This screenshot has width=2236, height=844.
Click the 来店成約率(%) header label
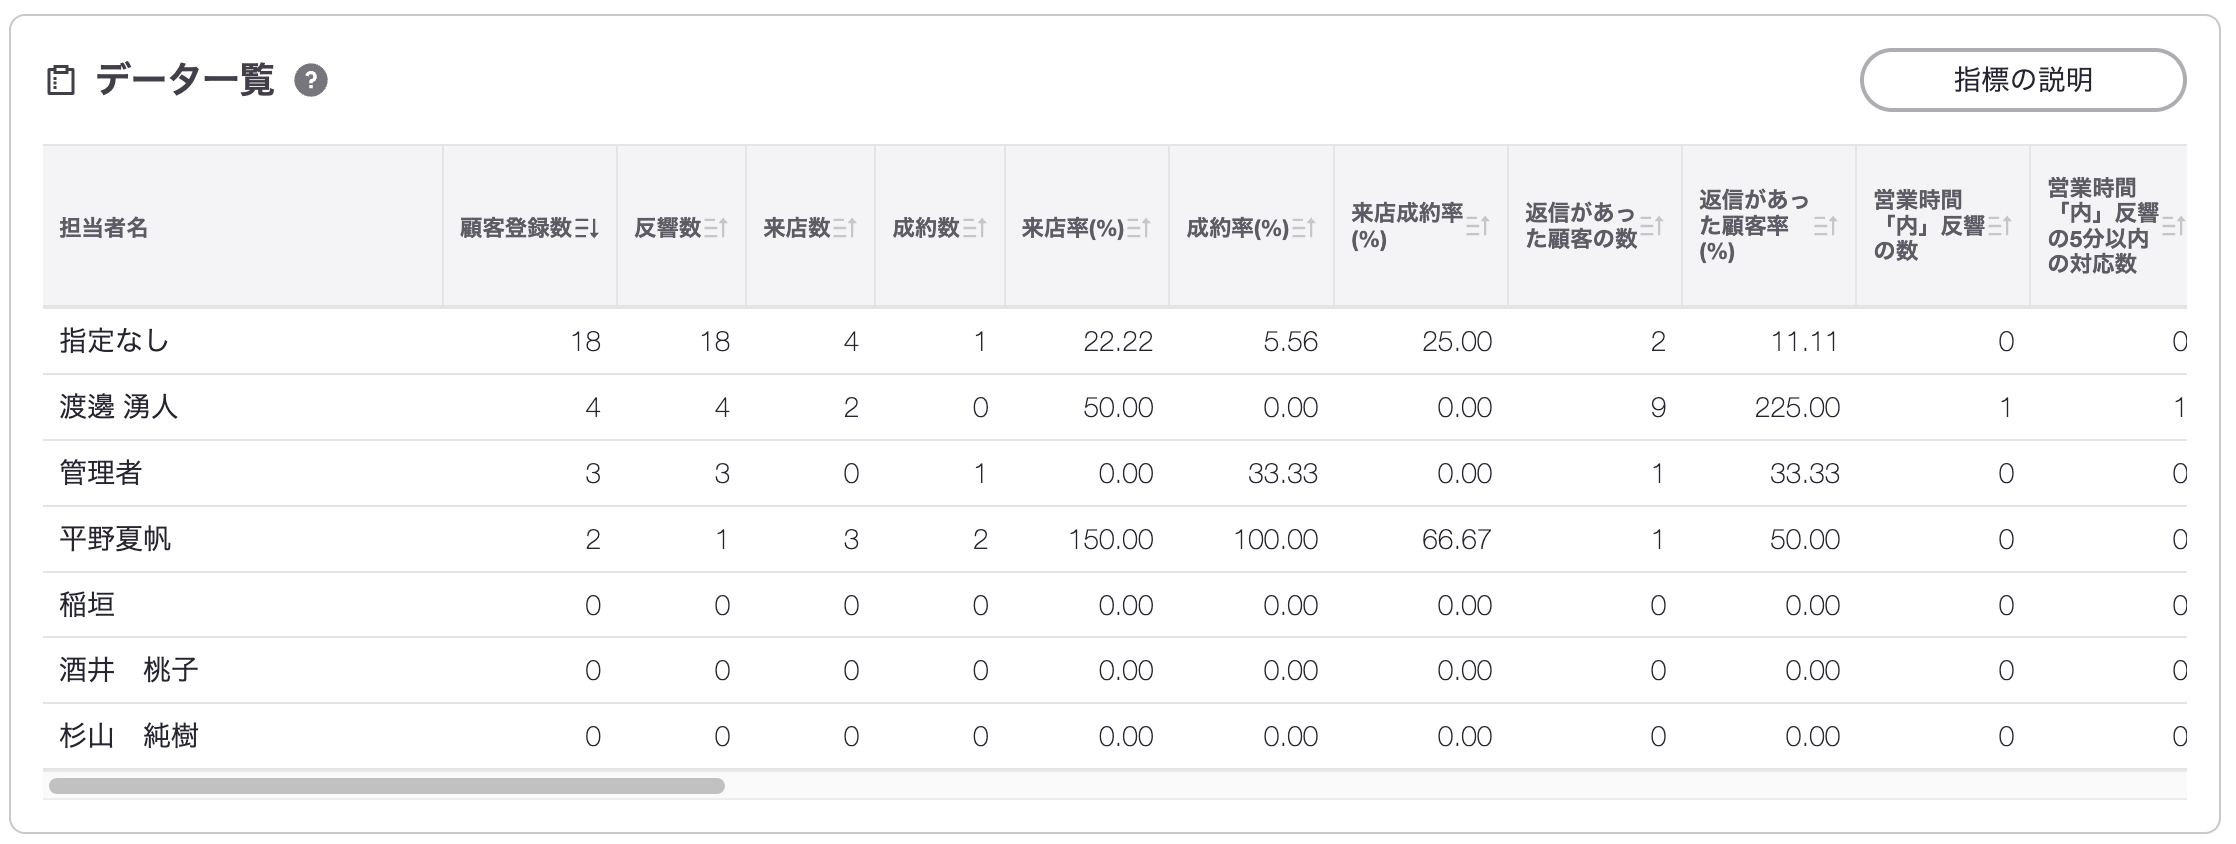[x=1407, y=226]
